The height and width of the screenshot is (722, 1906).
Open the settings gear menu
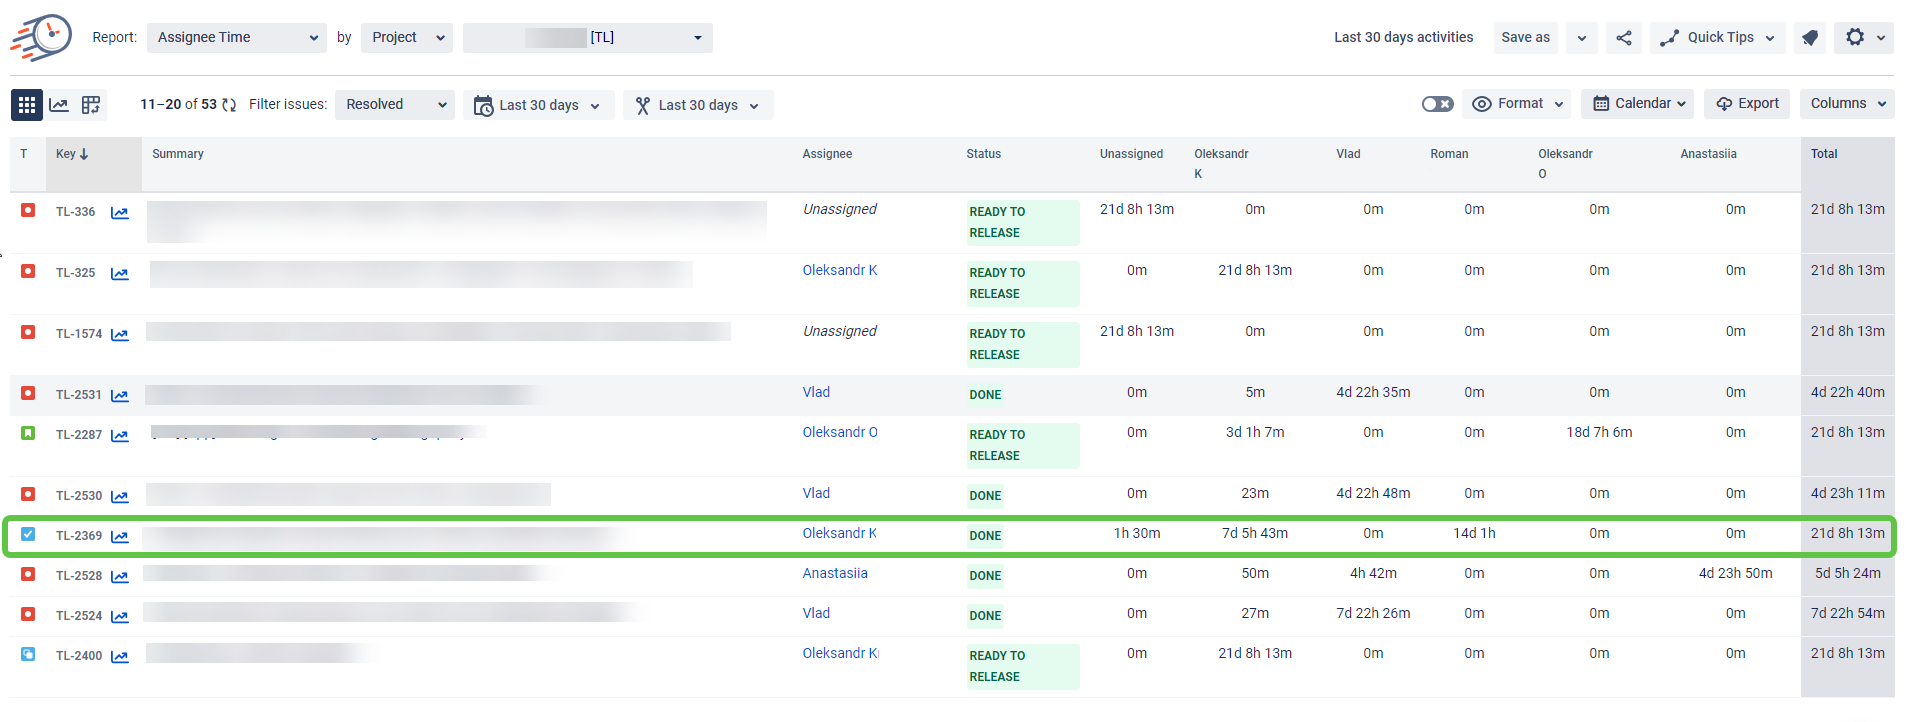(1855, 37)
